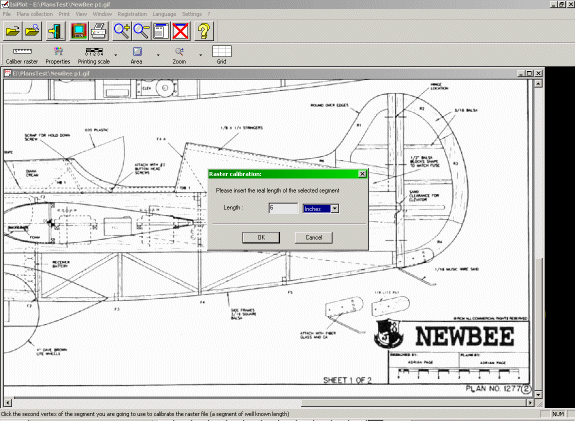The image size is (575, 421).
Task: Open the File menu
Action: tap(7, 14)
